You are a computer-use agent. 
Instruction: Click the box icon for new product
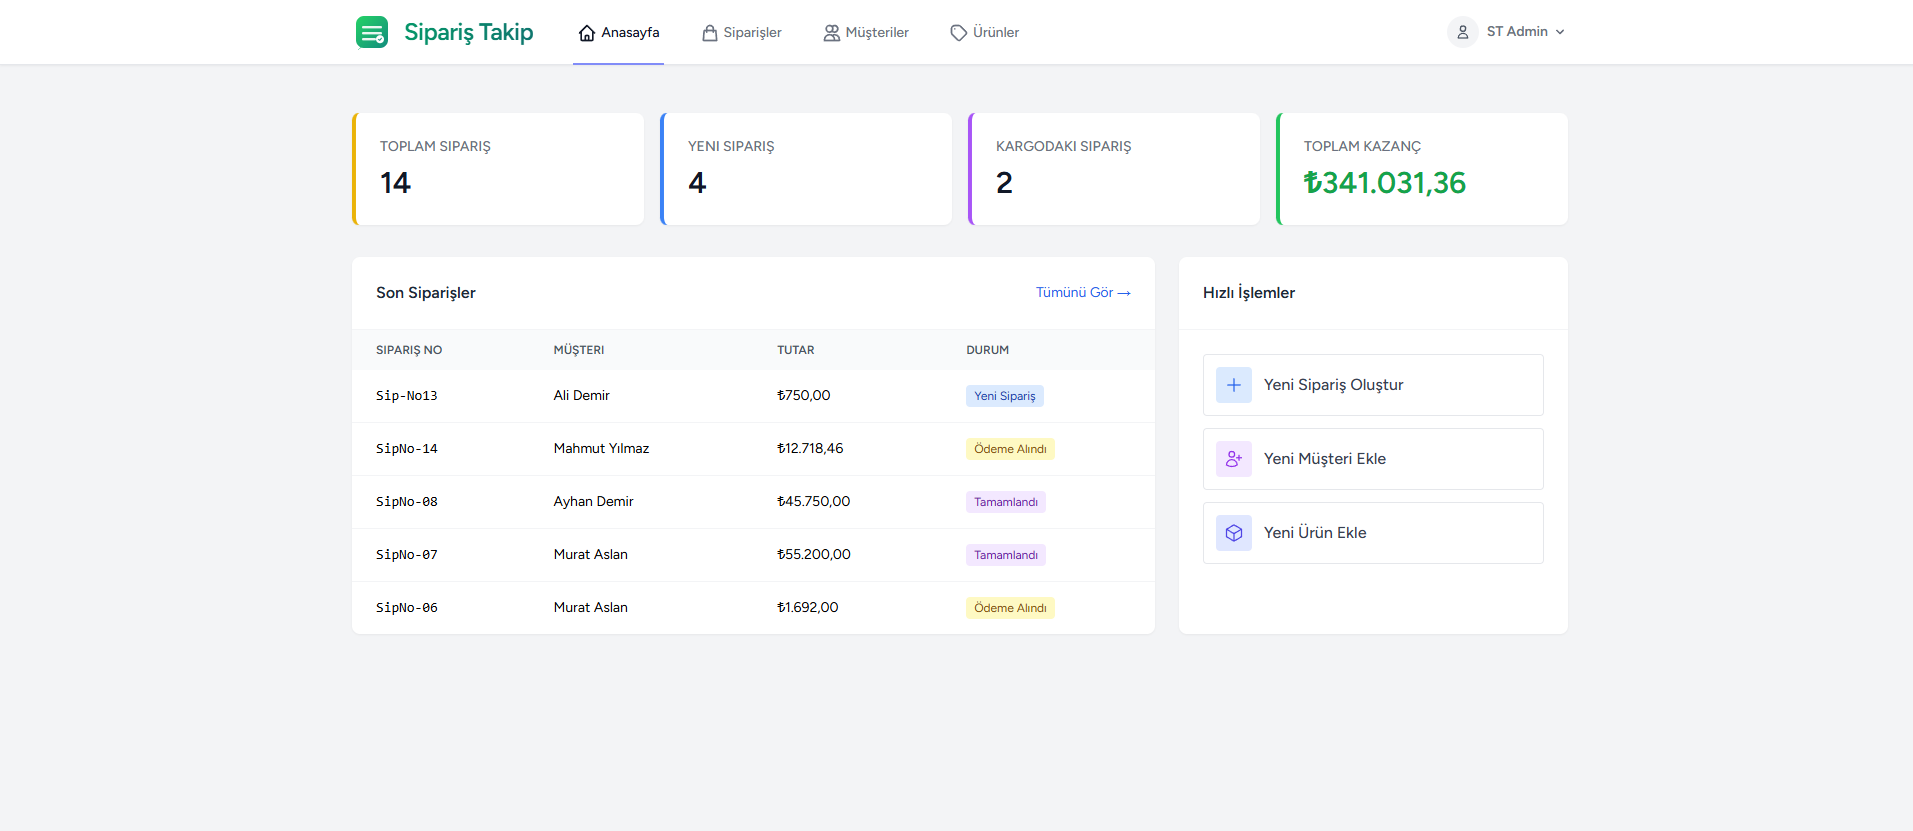[x=1234, y=533]
